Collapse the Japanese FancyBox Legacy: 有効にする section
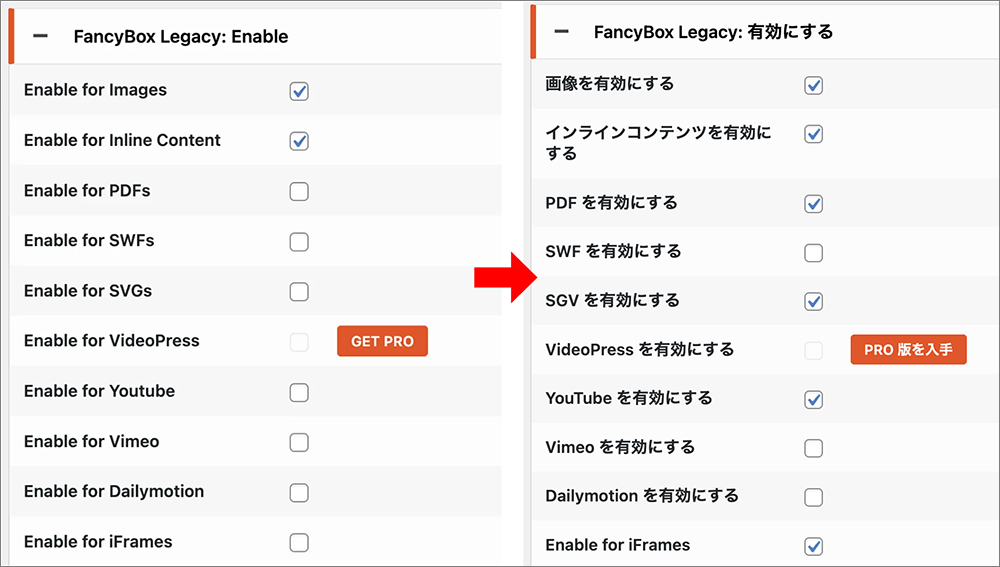 [x=561, y=31]
